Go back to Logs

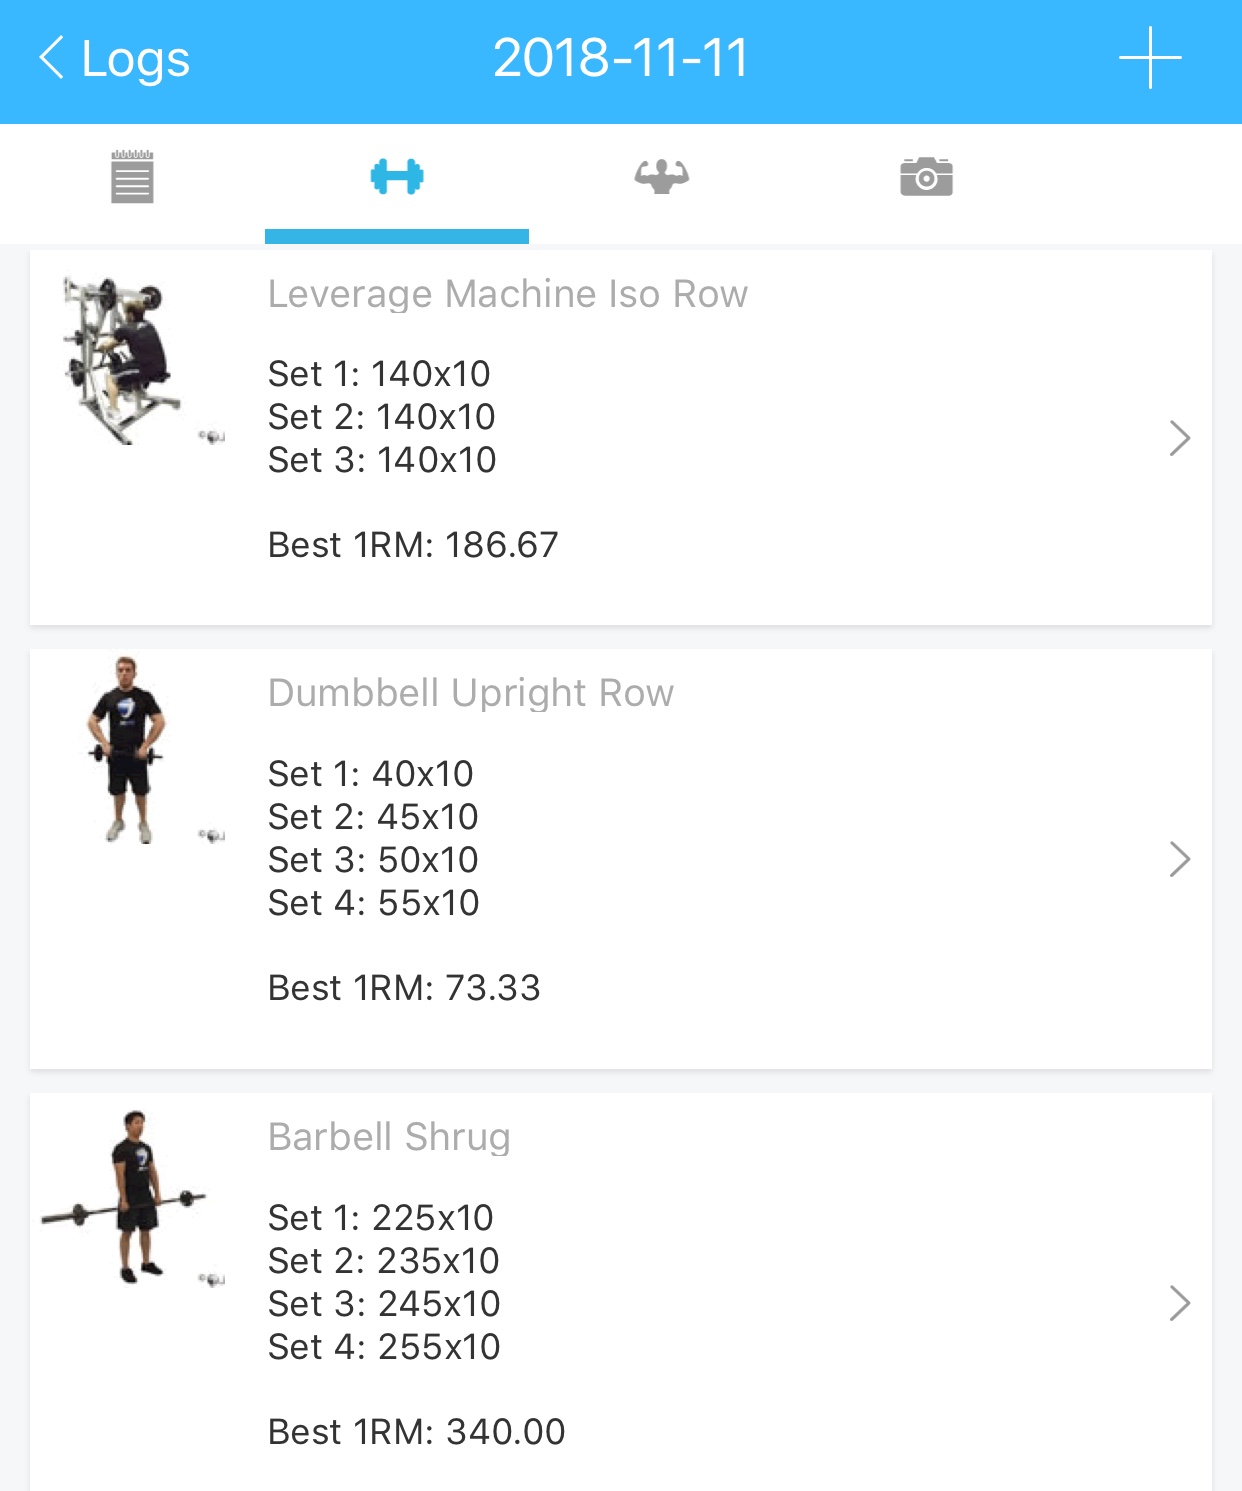tap(114, 58)
